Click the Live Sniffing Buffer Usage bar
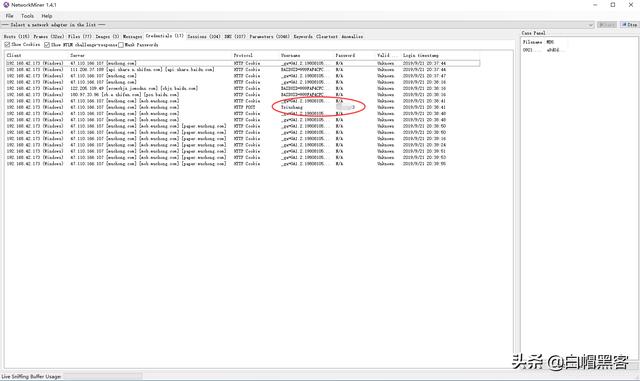 (102, 376)
